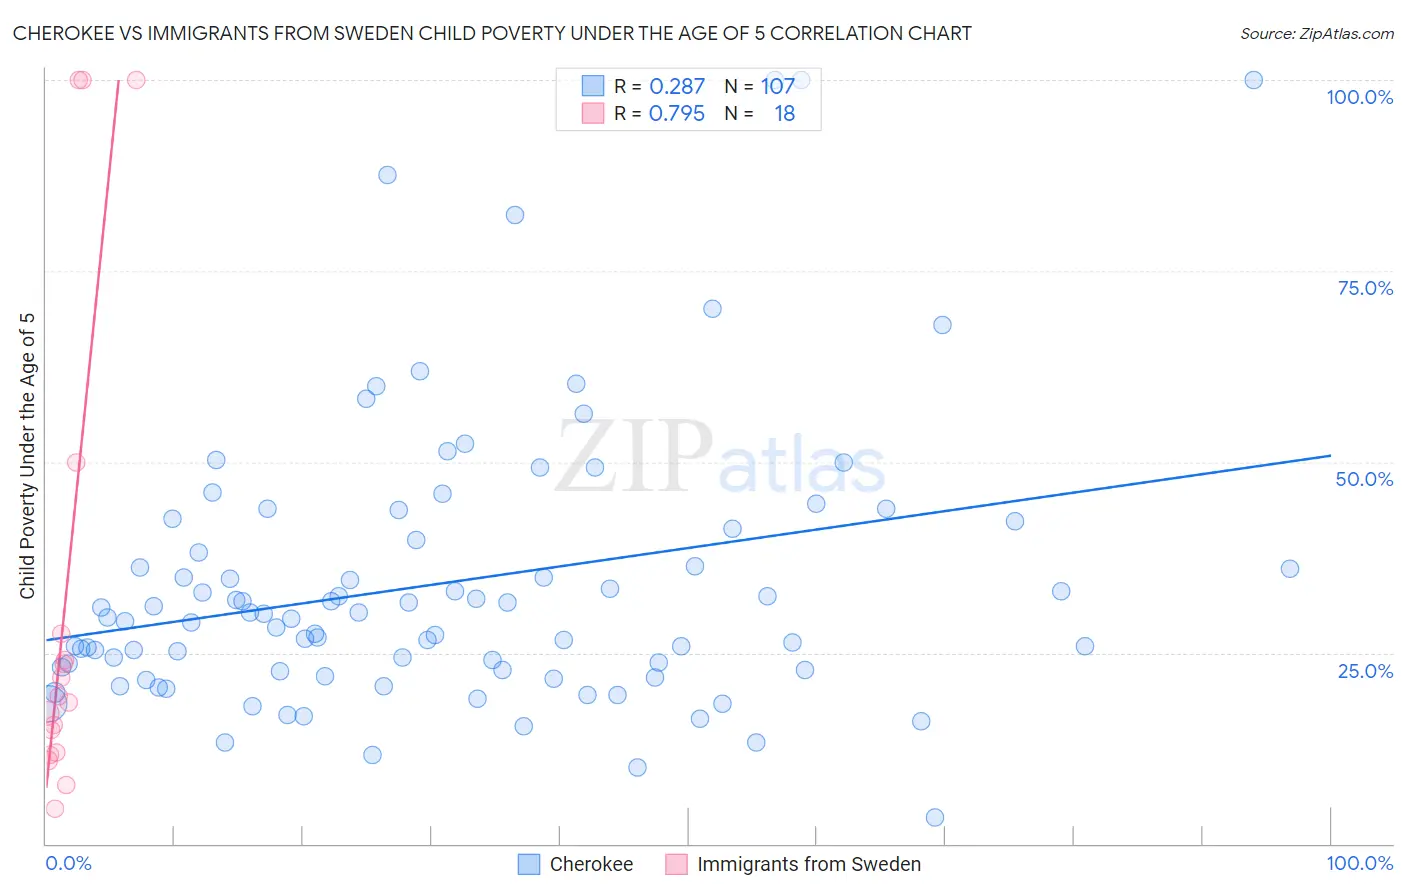Click the pink R = 0.795 legend swatch
Viewport: 1406px width, 892px height.
click(593, 113)
